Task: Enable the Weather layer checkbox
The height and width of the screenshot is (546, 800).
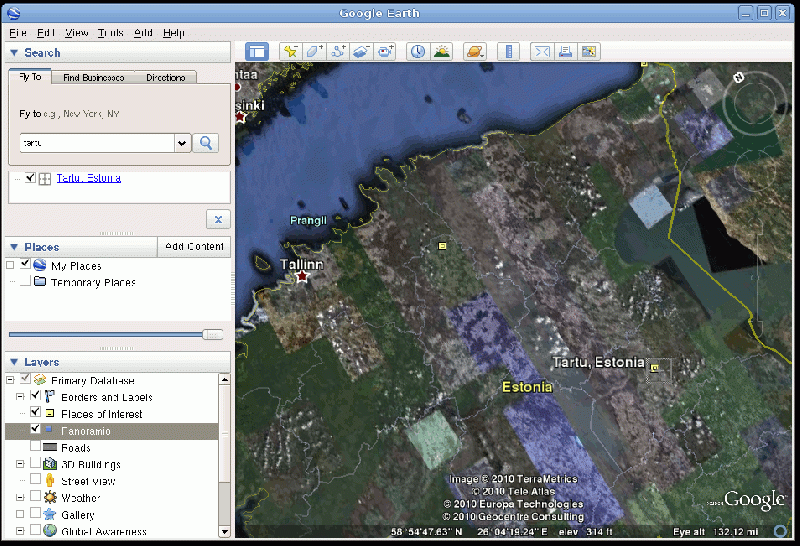Action: 35,496
